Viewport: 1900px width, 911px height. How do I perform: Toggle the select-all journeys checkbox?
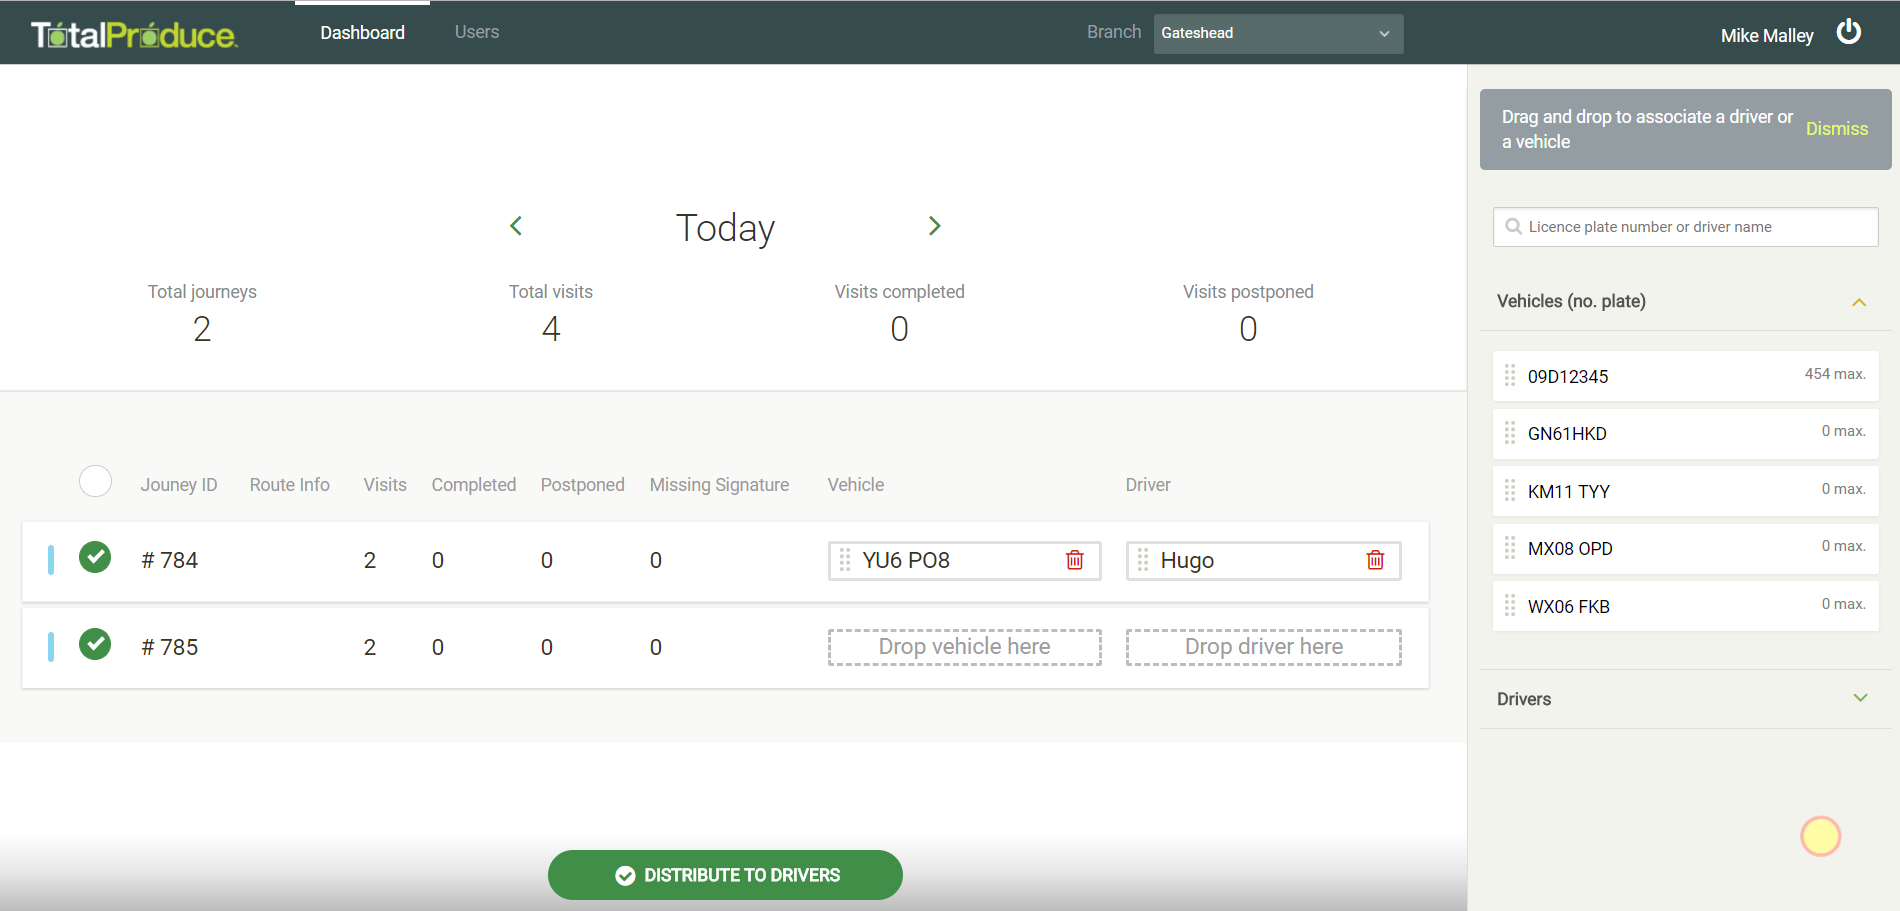tap(95, 482)
